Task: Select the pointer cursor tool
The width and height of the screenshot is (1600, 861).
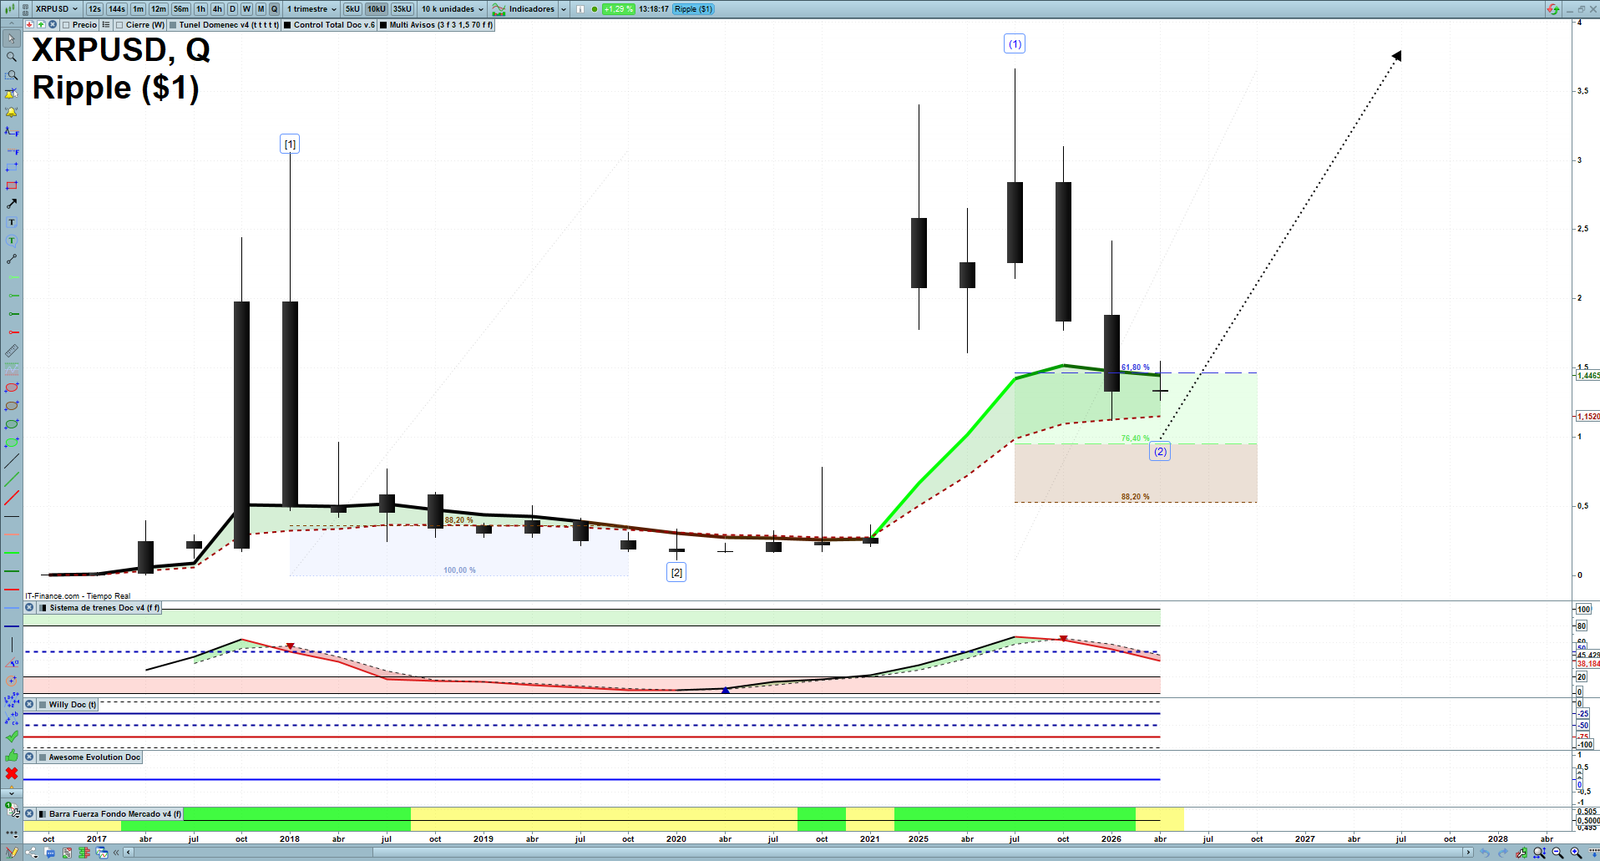Action: click(x=11, y=39)
